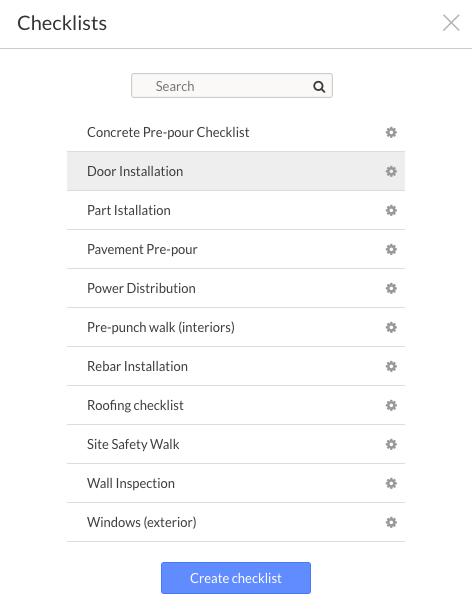The height and width of the screenshot is (610, 472).
Task: Select Wall Inspection from the list
Action: coord(236,484)
